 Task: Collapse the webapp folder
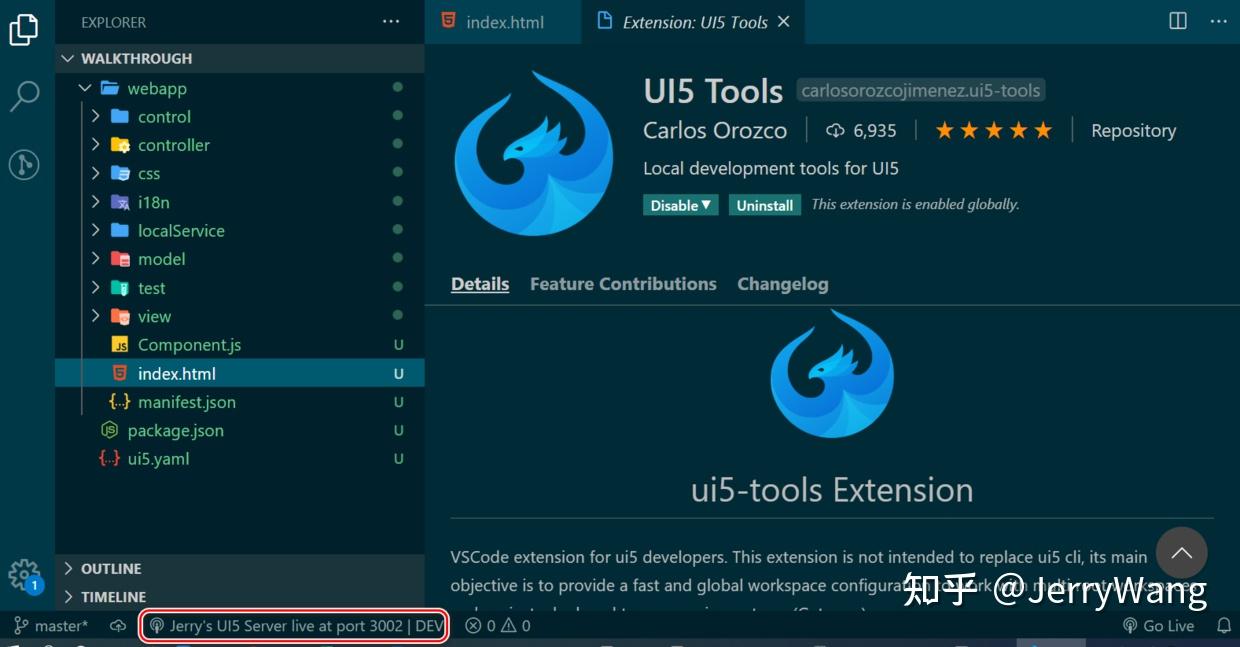pos(85,88)
